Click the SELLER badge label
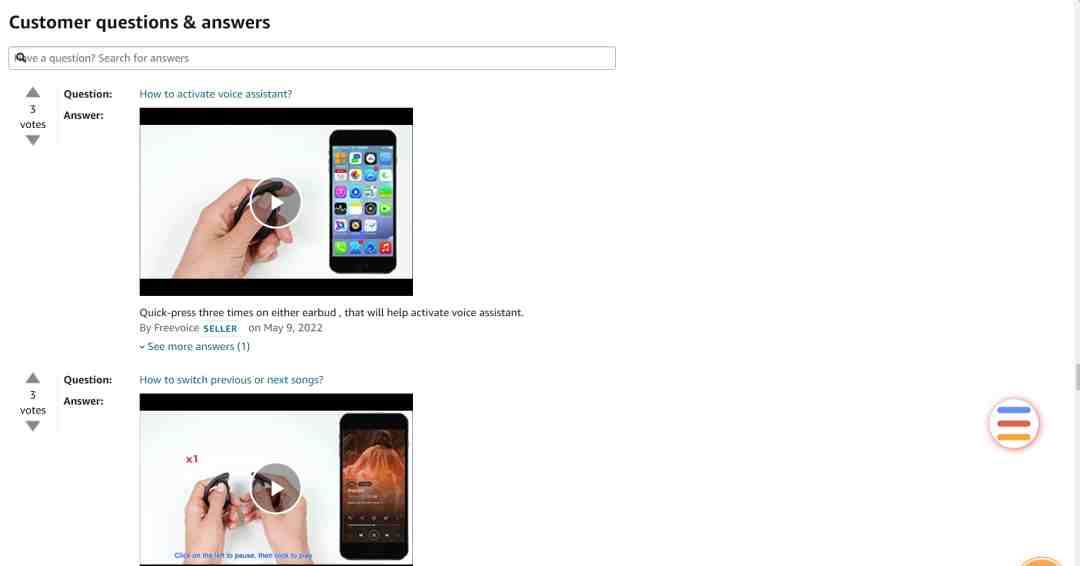Screen dimensions: 1080x566 pos(220,328)
